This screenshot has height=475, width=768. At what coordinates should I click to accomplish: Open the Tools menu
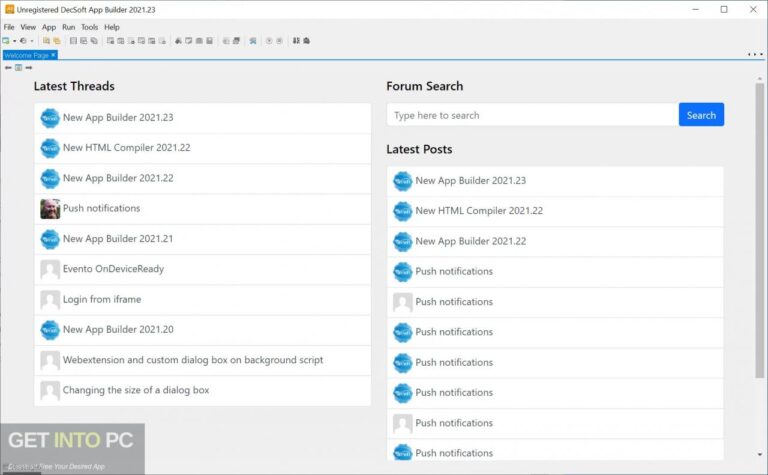[x=90, y=27]
